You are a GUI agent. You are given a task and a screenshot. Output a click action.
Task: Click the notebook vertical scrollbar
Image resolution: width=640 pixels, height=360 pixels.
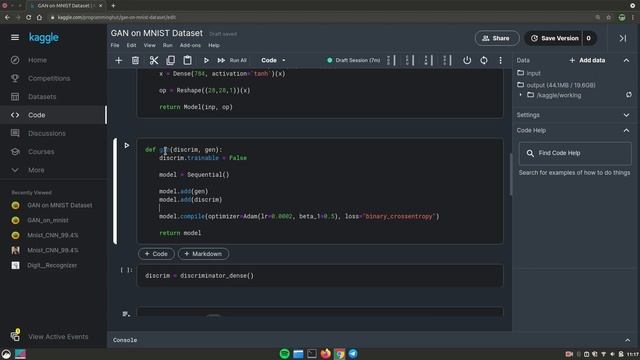click(x=510, y=174)
